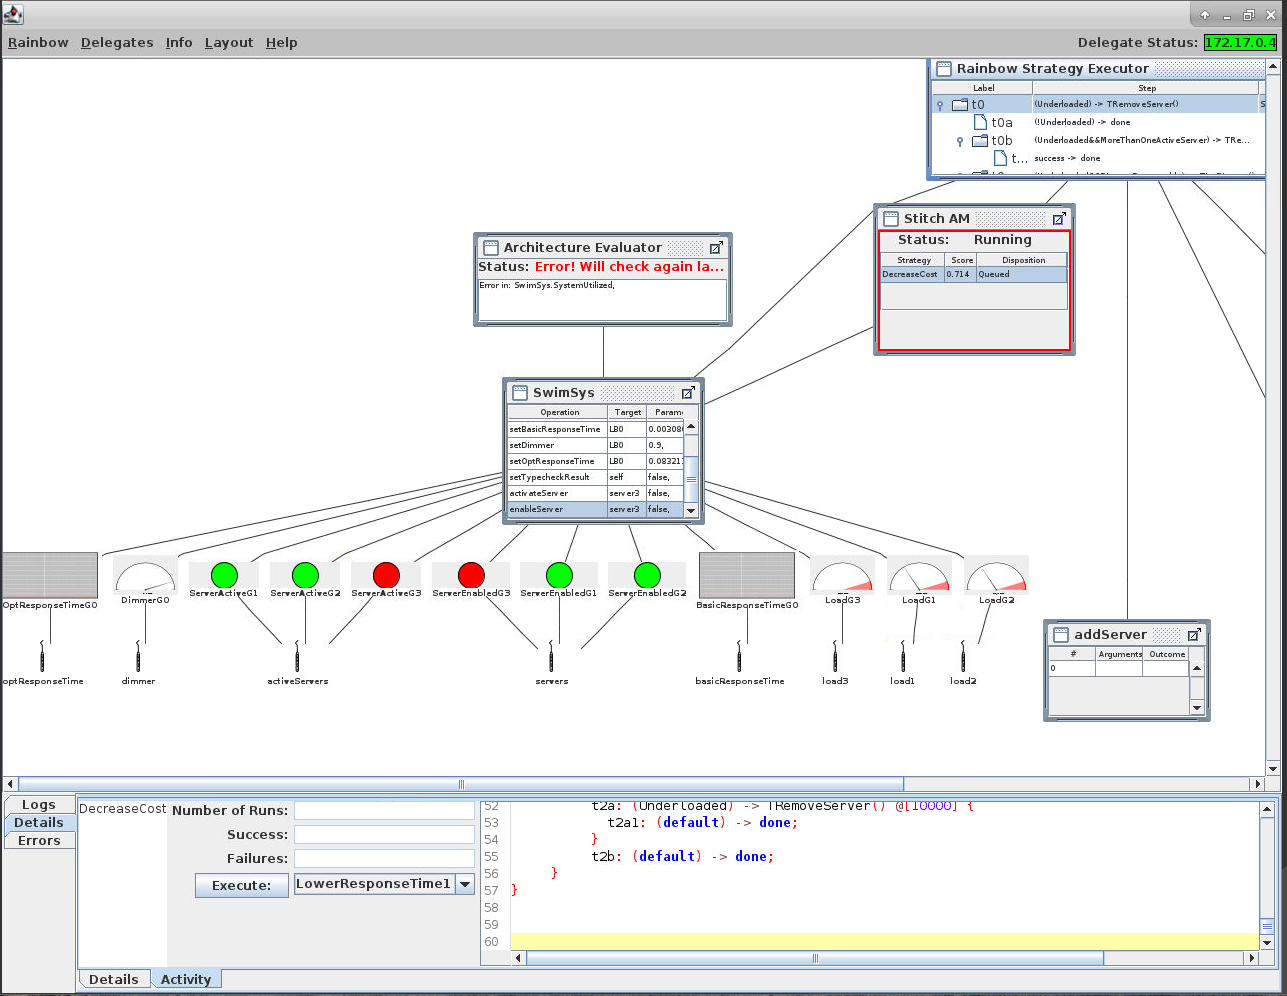This screenshot has width=1287, height=996.
Task: Click the green ServerEnabledG2 indicator
Action: pos(647,575)
